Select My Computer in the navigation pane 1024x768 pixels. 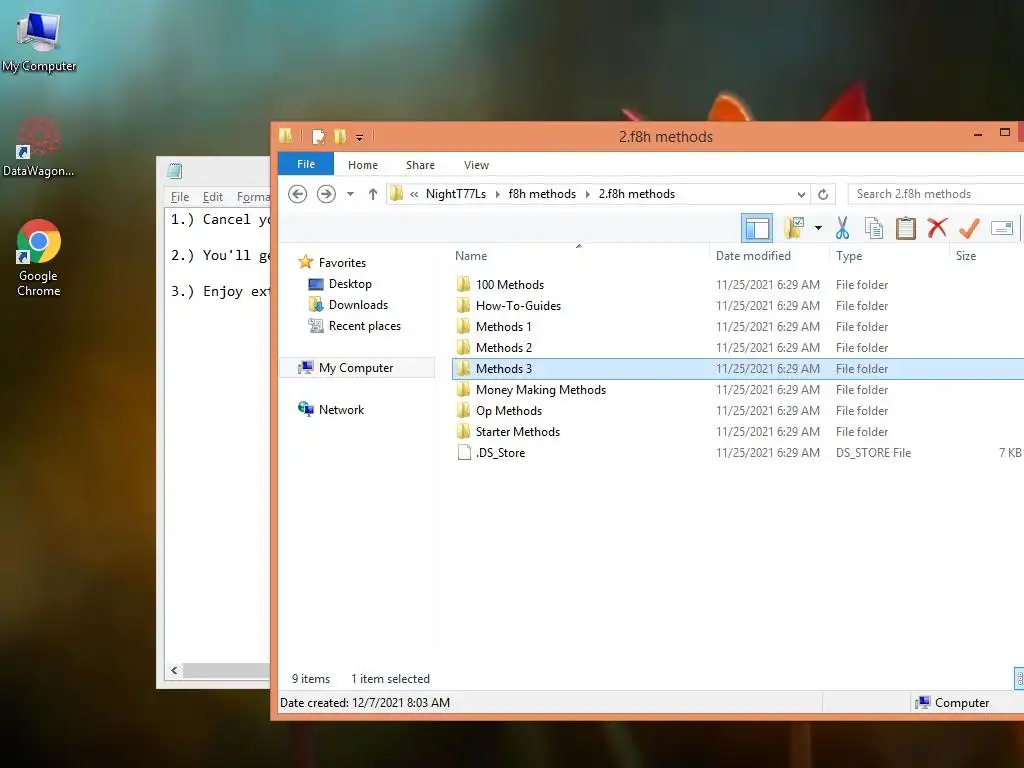pos(356,368)
